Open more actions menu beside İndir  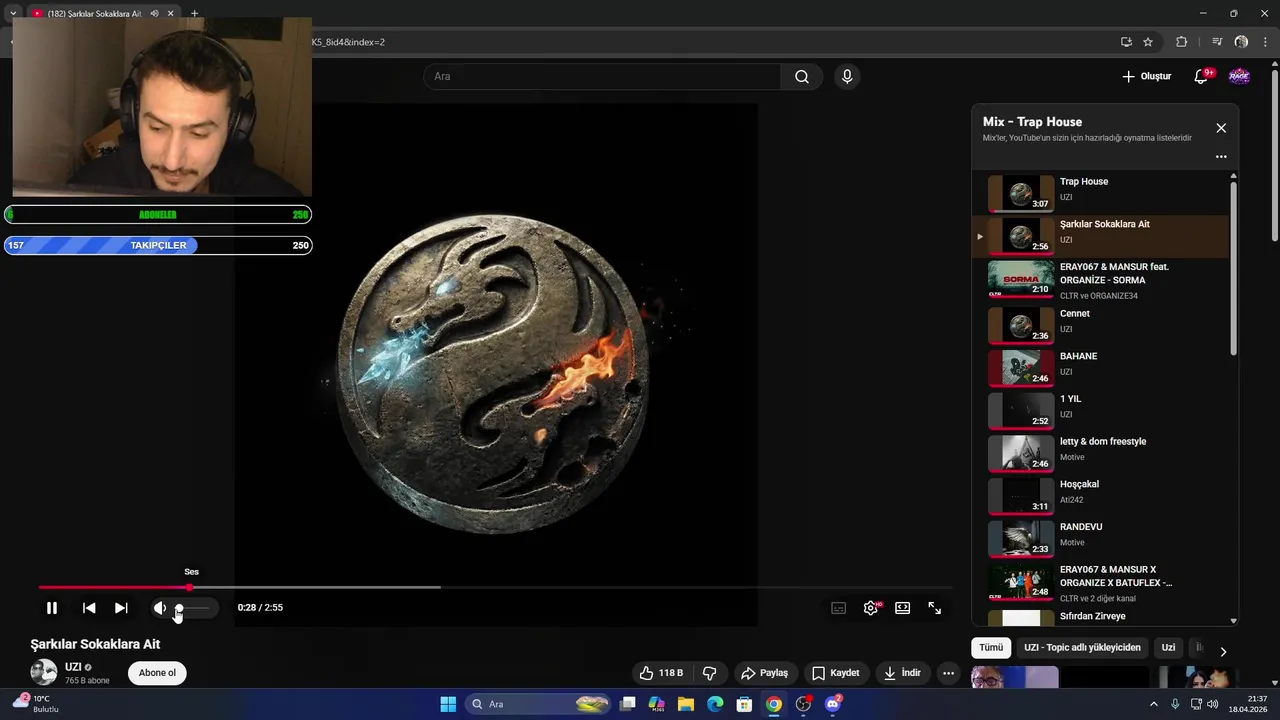click(x=949, y=673)
